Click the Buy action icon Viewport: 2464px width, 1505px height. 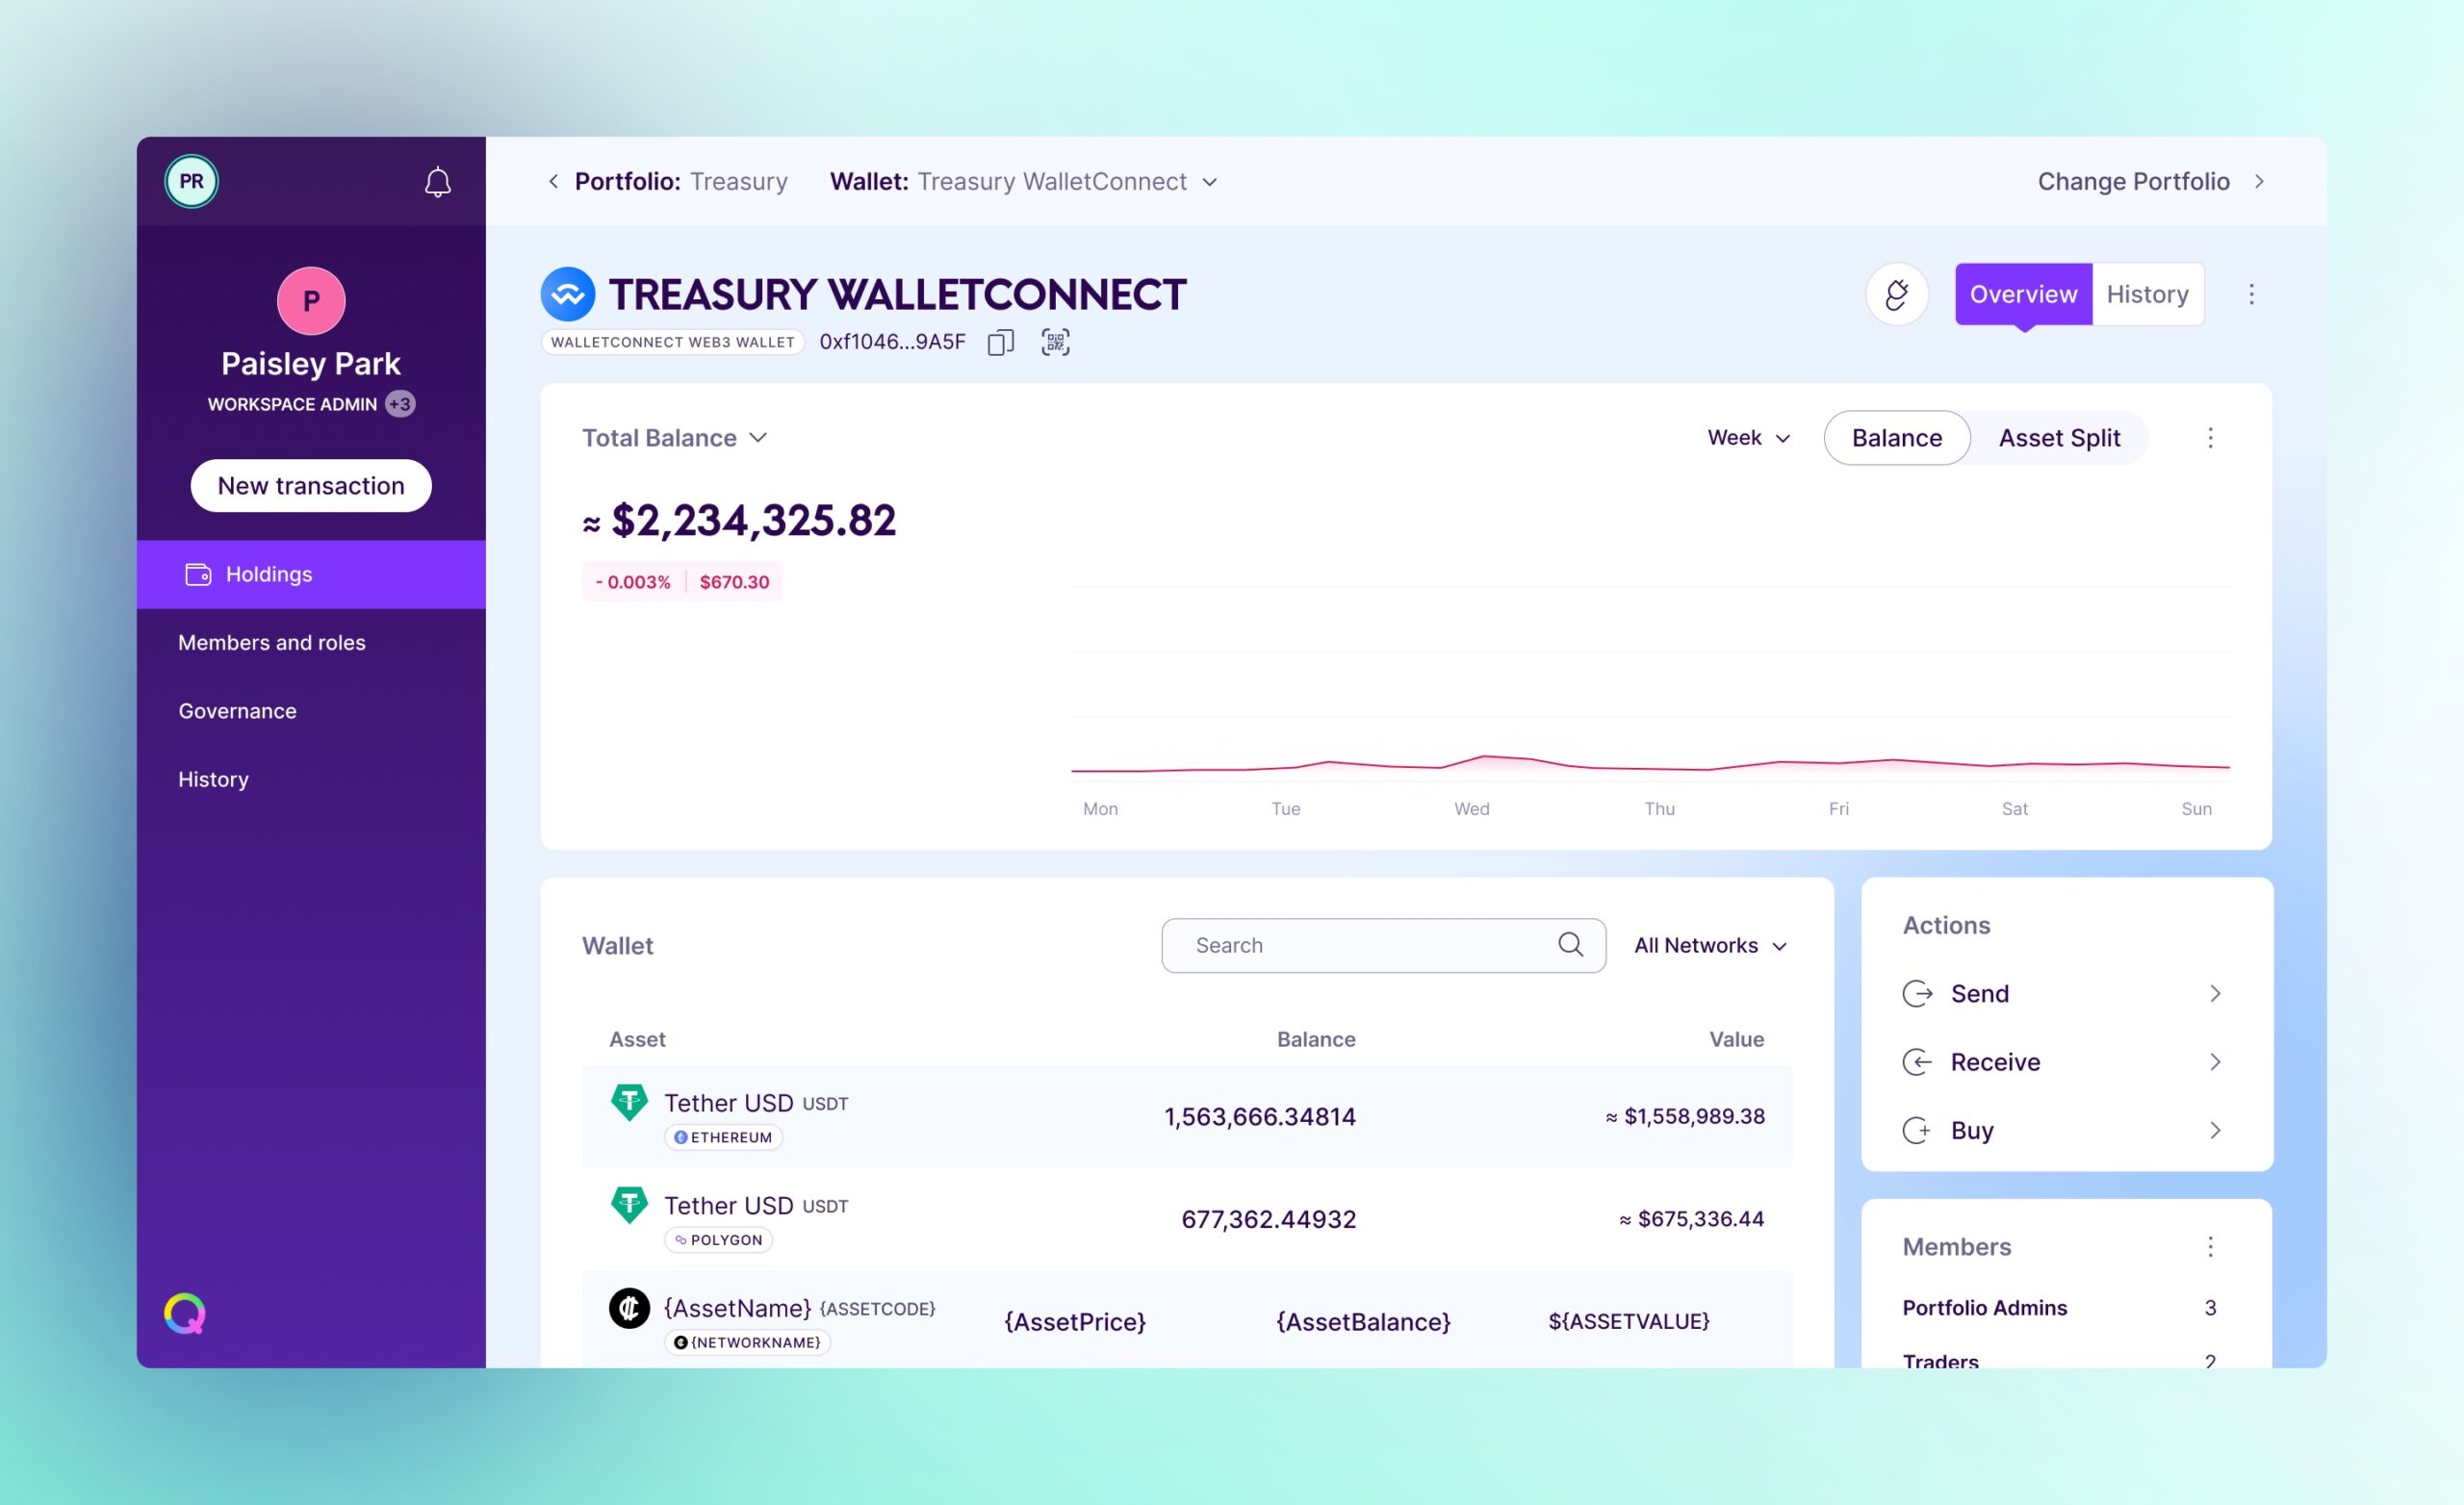pyautogui.click(x=1916, y=1130)
